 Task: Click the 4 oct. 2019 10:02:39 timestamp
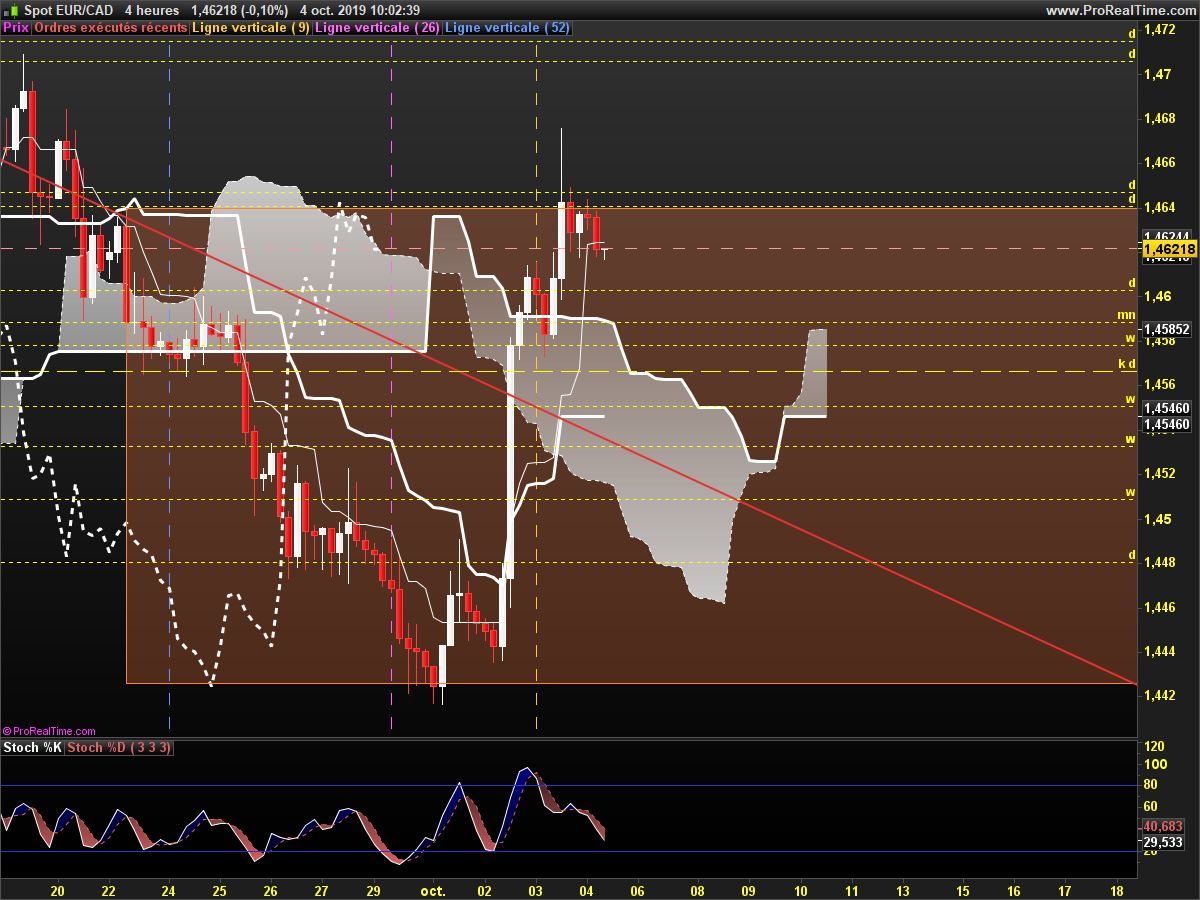coord(362,10)
